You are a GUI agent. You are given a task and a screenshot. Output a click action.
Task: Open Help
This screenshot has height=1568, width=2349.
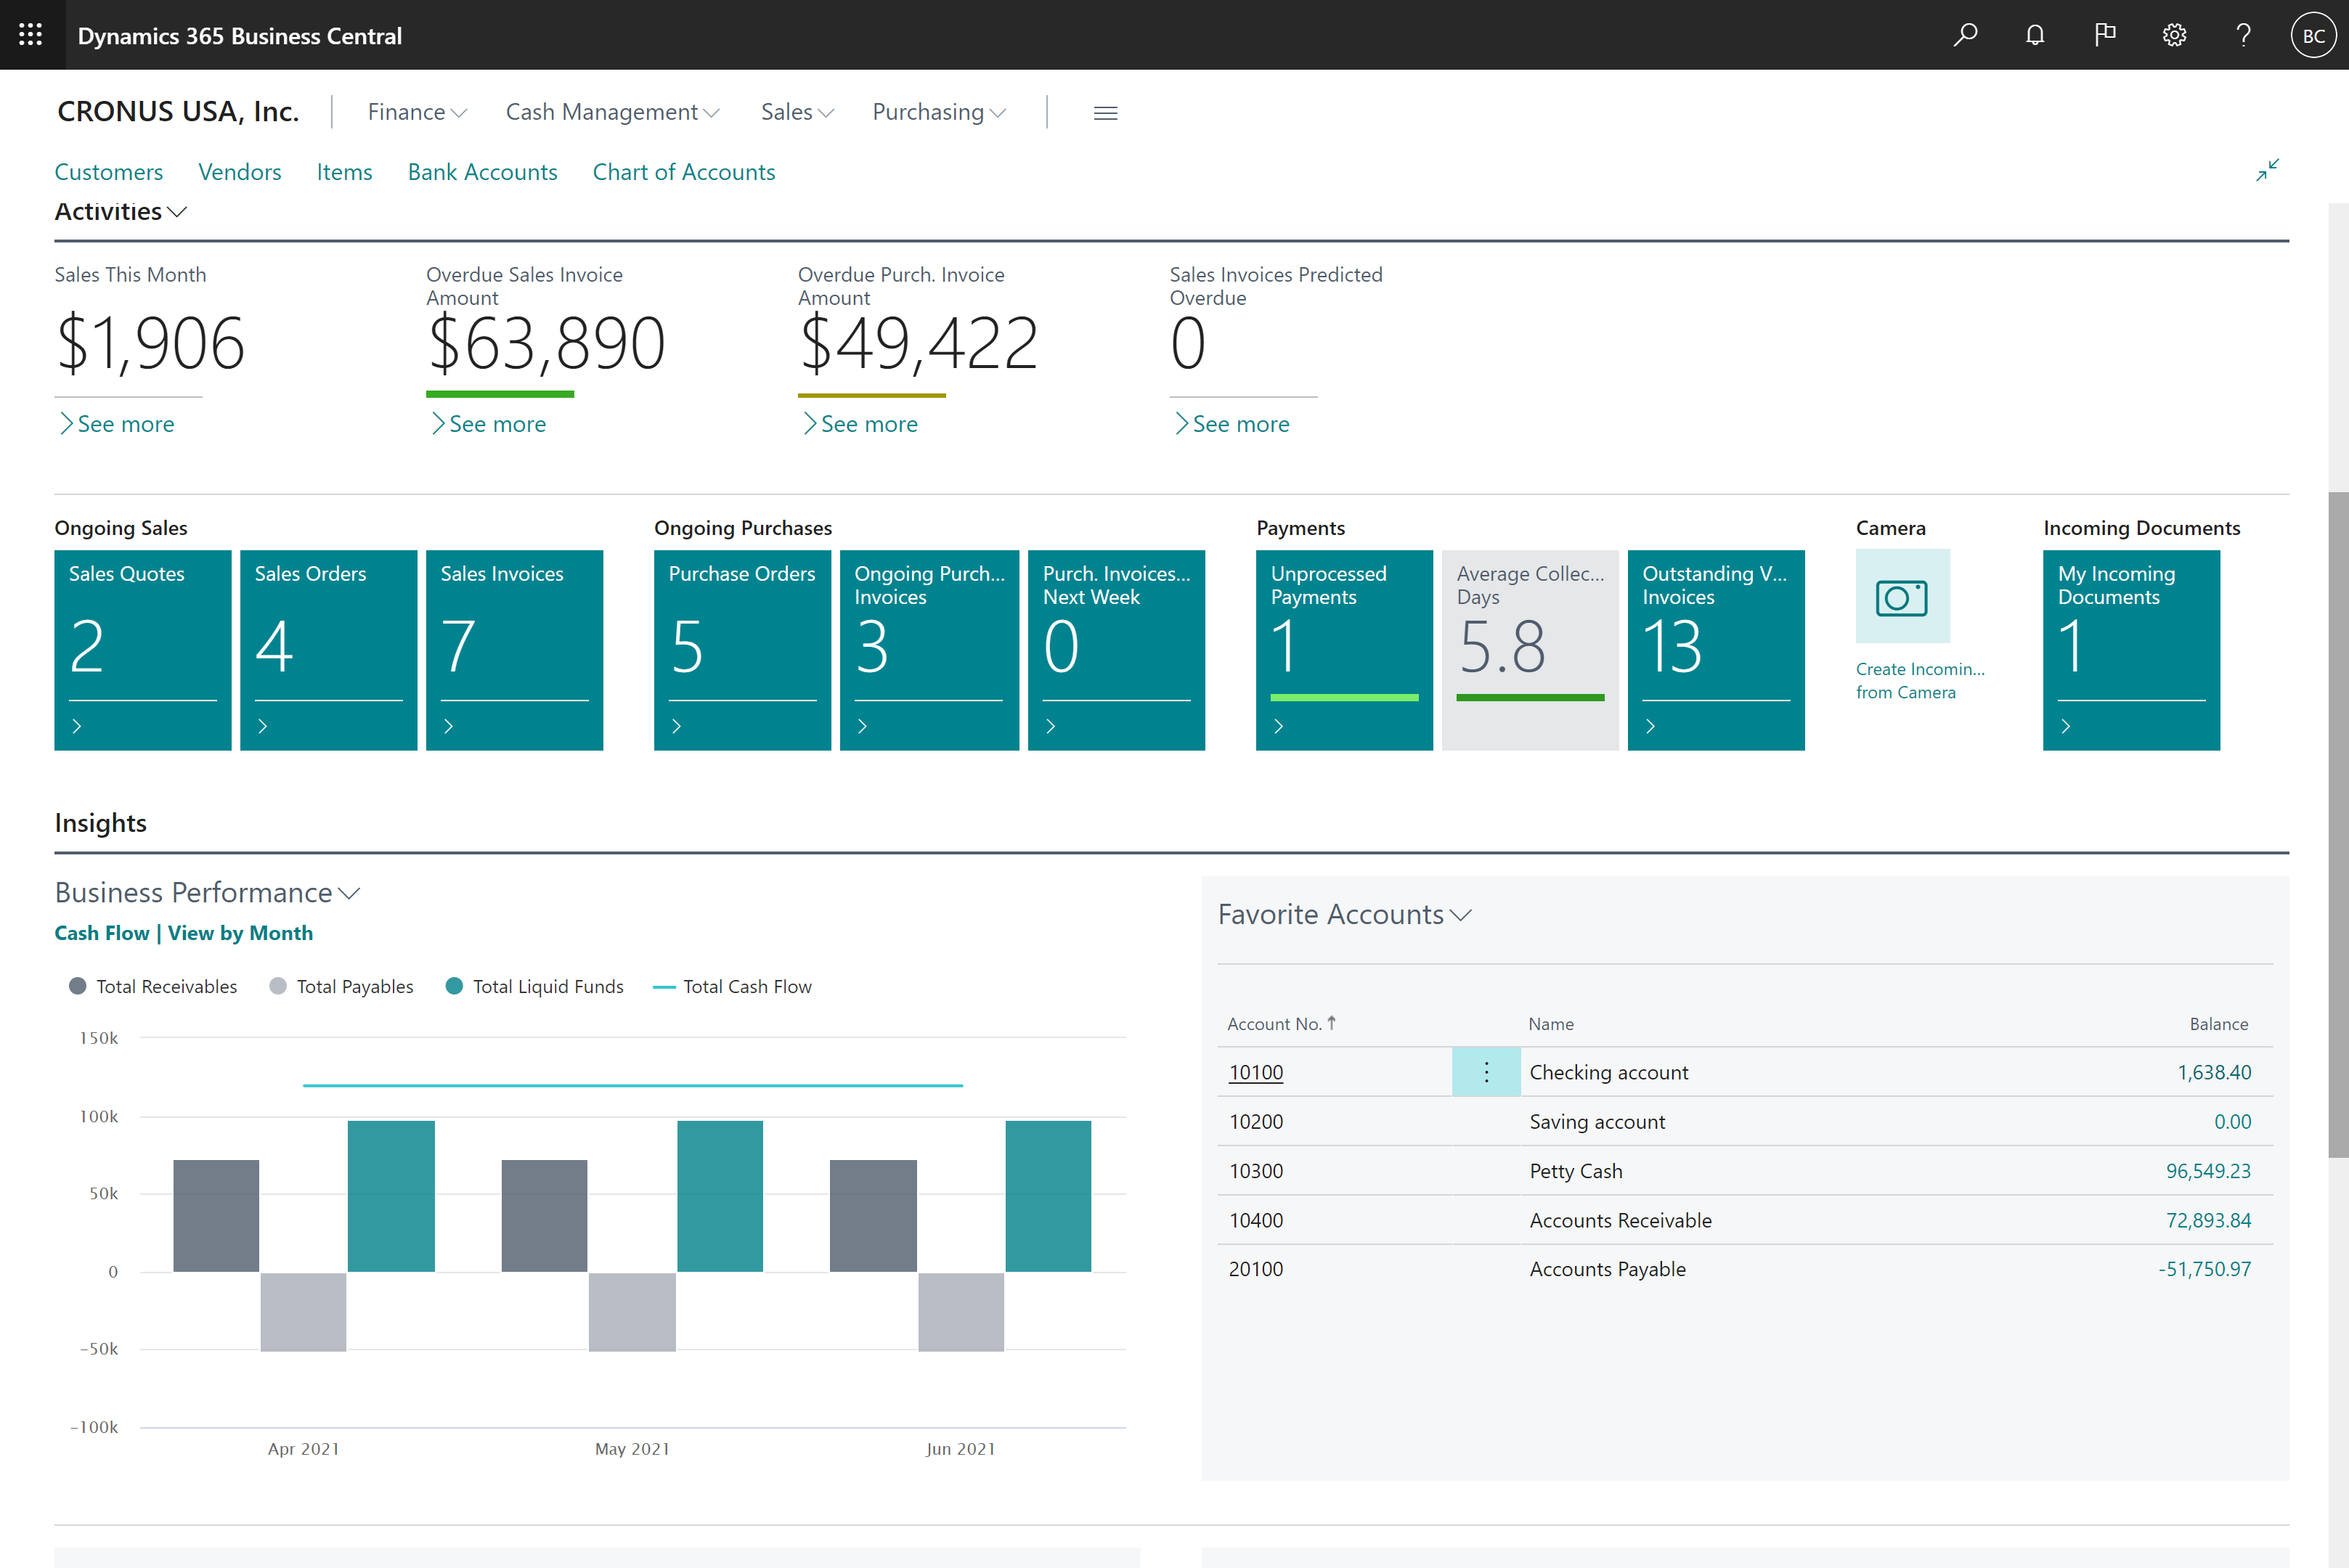click(x=2243, y=35)
